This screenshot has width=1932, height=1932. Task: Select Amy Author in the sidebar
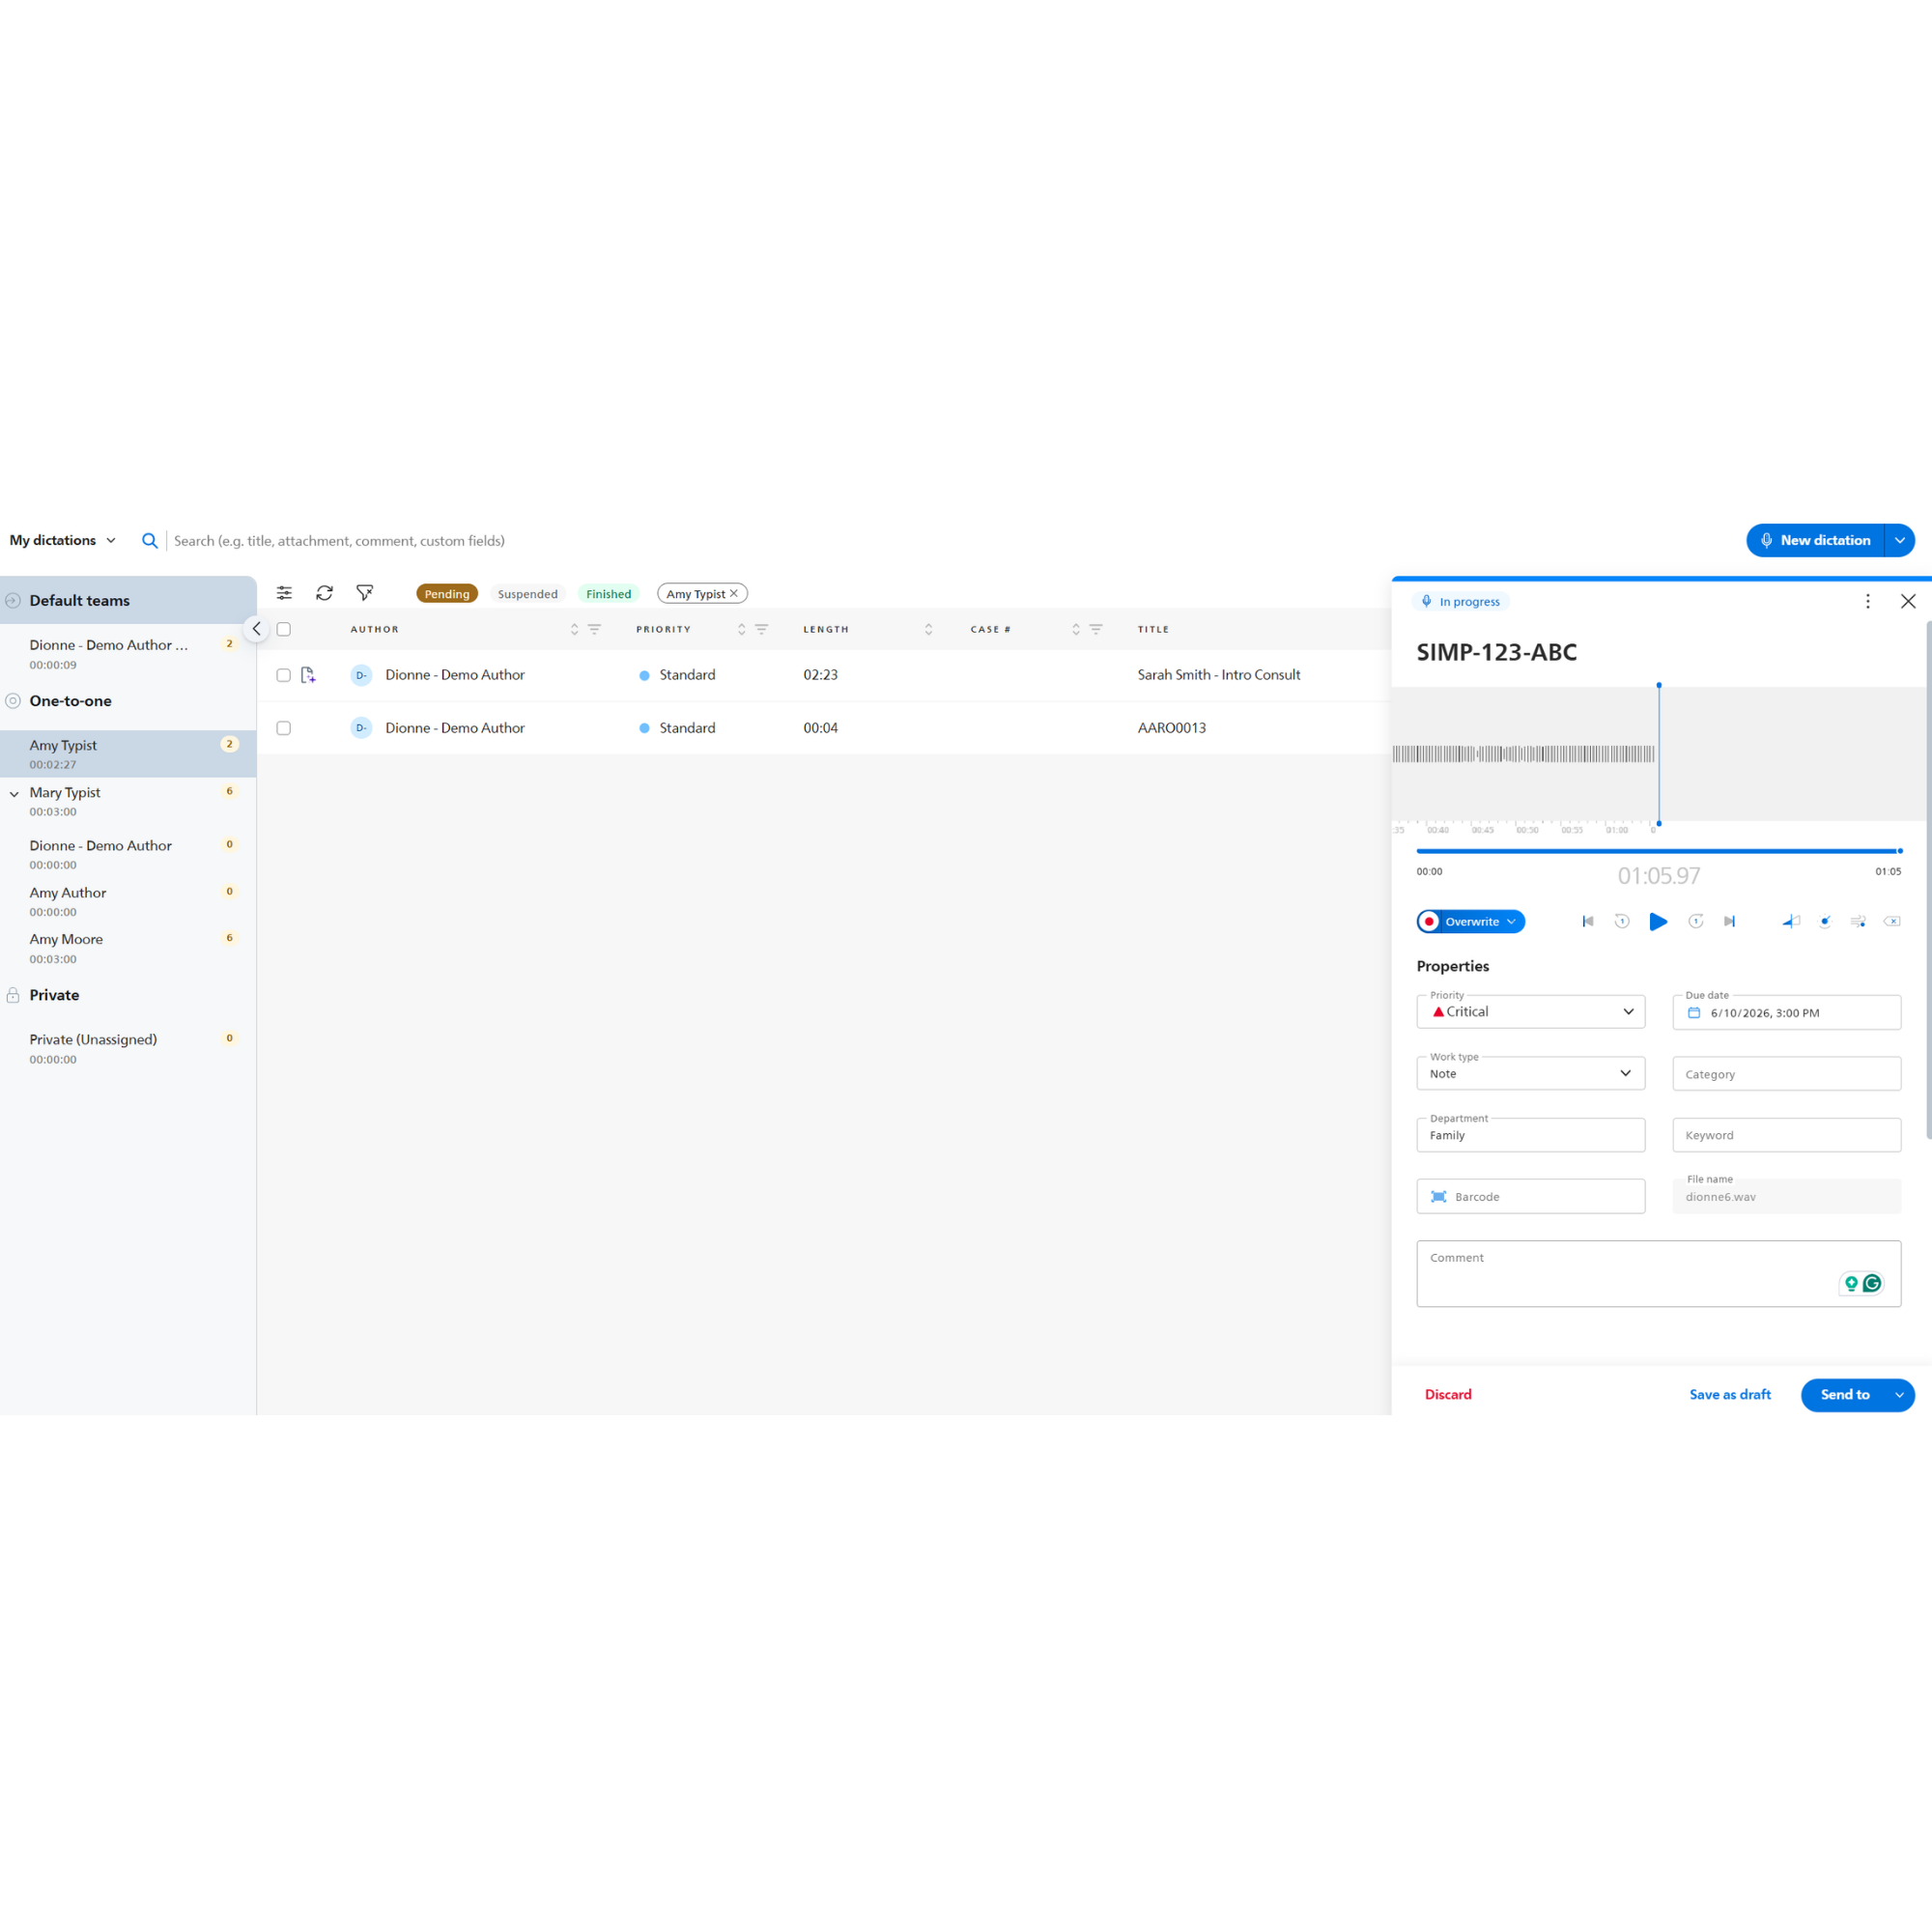pos(128,901)
